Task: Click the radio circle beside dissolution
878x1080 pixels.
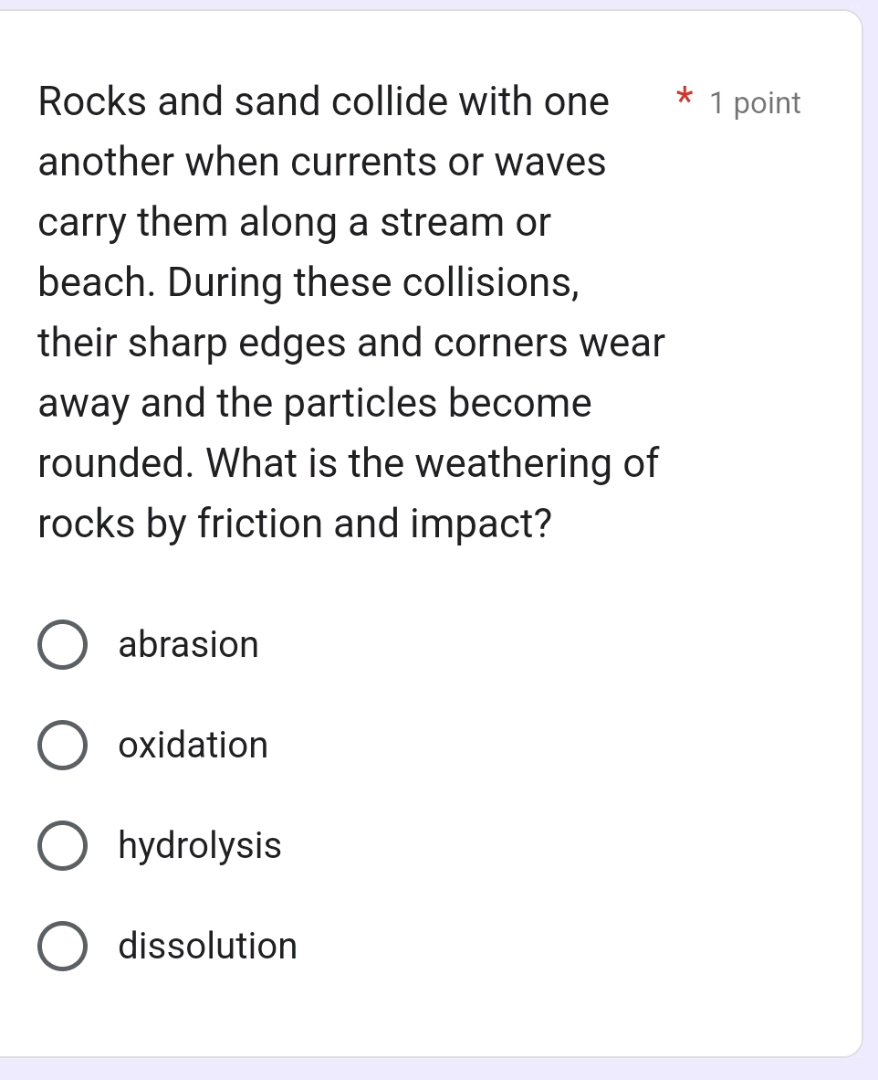Action: [x=62, y=946]
